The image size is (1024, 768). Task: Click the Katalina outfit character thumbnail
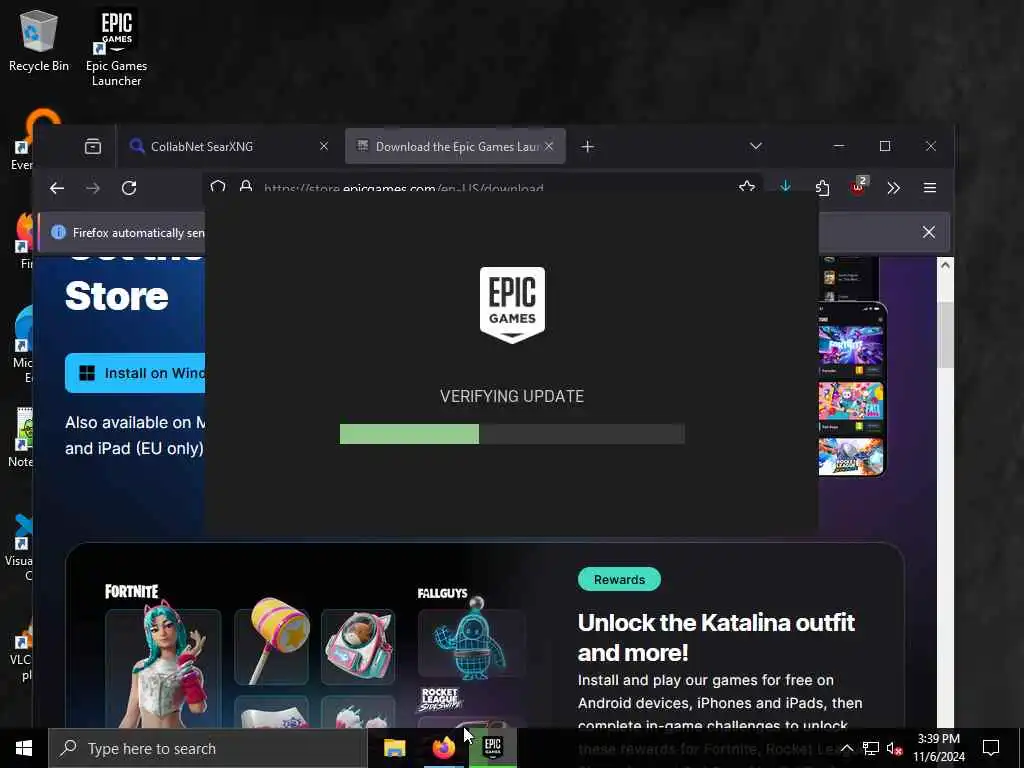(163, 667)
